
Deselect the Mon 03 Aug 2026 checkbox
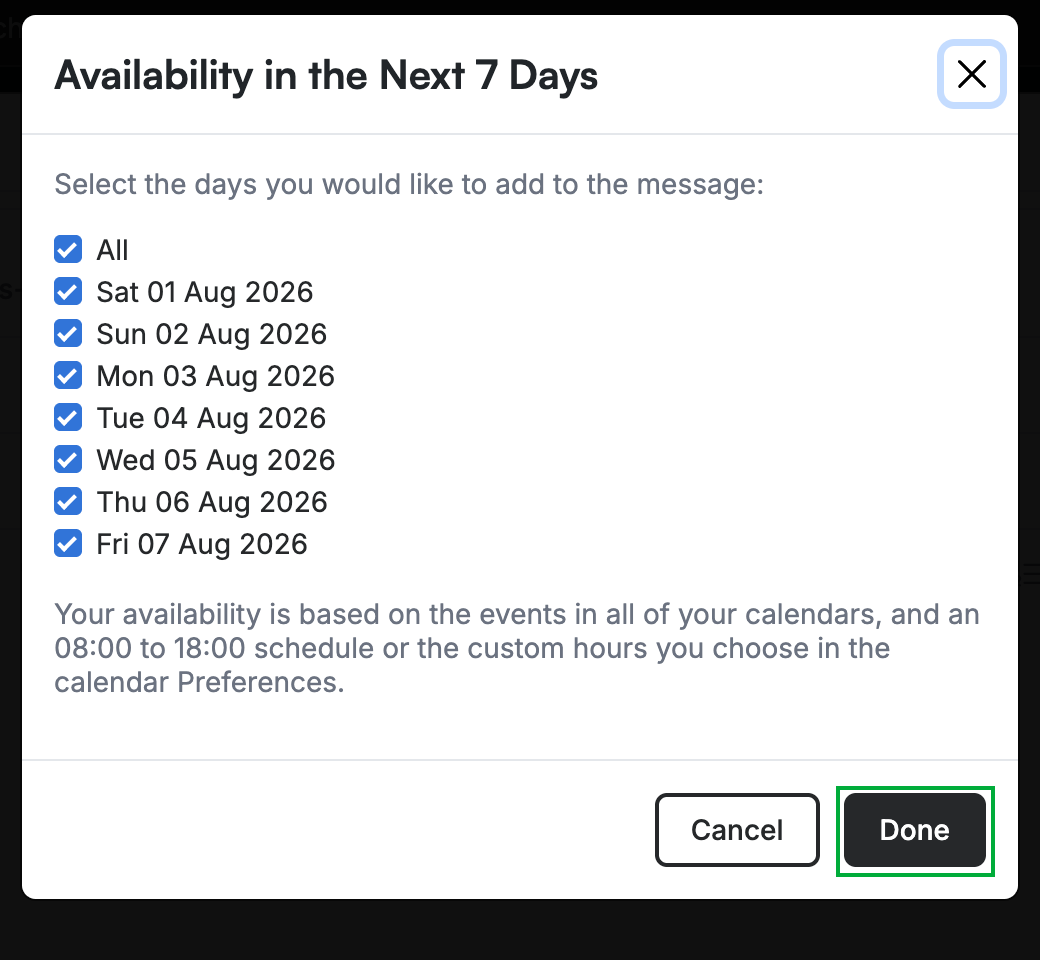[x=68, y=376]
